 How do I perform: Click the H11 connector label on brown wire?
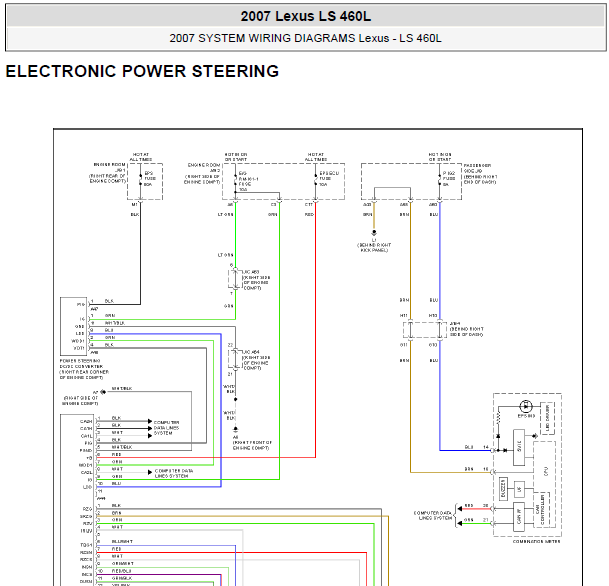coord(404,316)
